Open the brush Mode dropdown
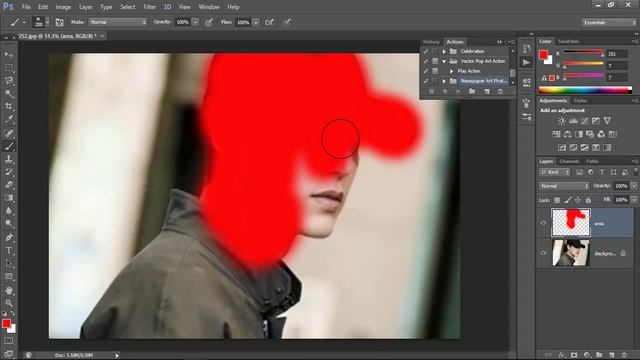The height and width of the screenshot is (360, 640). 118,22
